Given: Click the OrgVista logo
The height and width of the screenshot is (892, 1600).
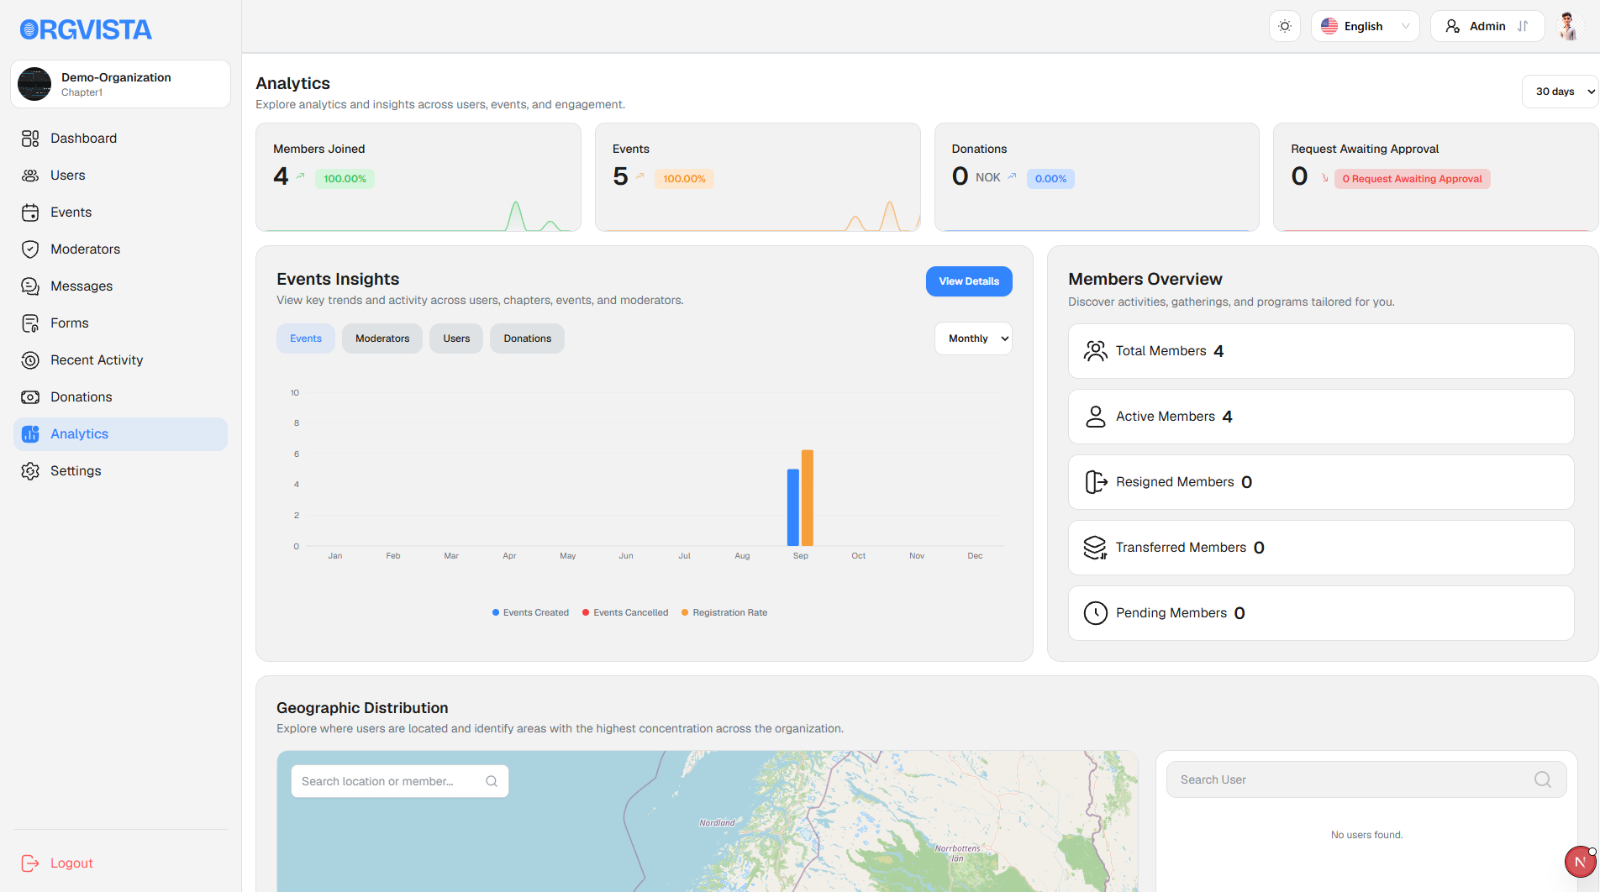Looking at the screenshot, I should tap(86, 30).
